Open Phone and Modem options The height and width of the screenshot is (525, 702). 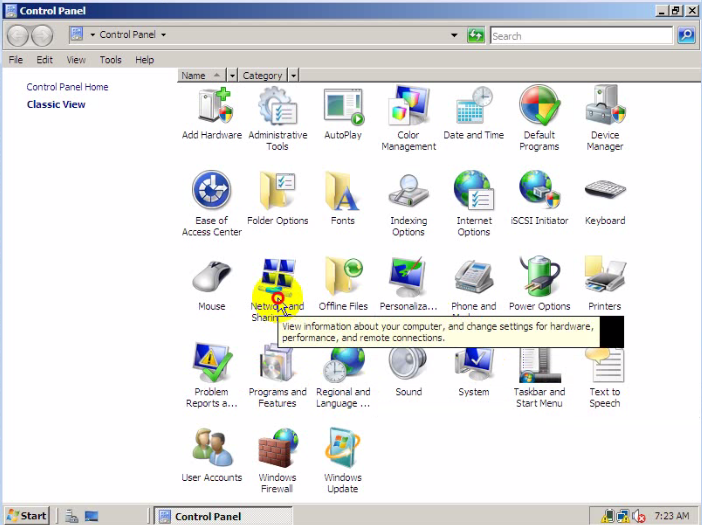(x=474, y=285)
